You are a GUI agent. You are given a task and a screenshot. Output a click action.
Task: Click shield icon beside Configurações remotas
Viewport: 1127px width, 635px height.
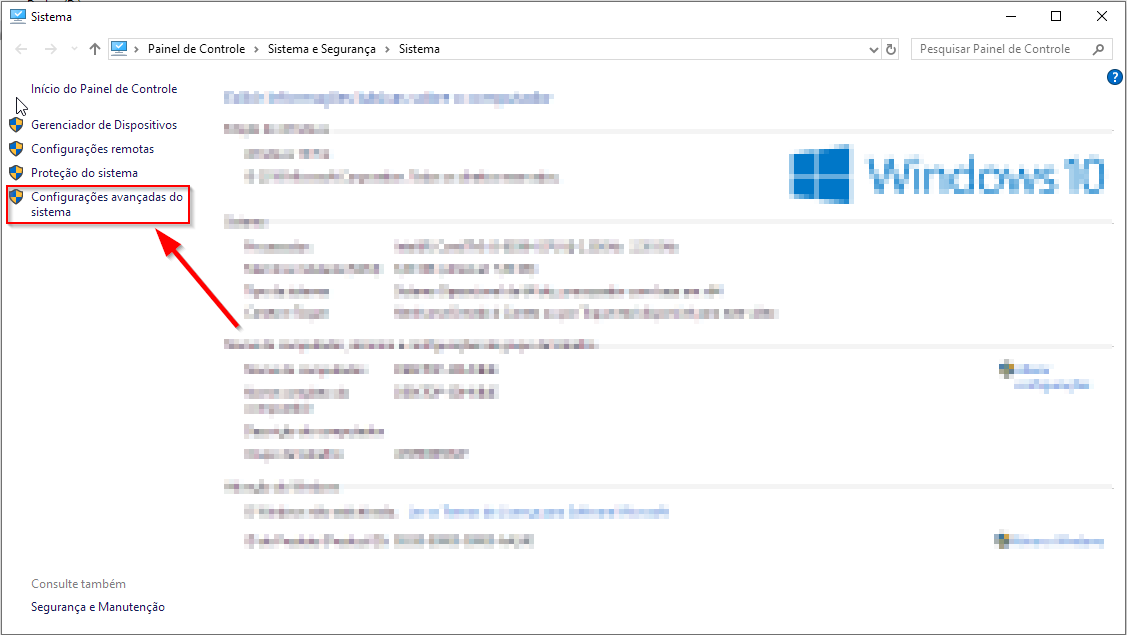(x=16, y=149)
